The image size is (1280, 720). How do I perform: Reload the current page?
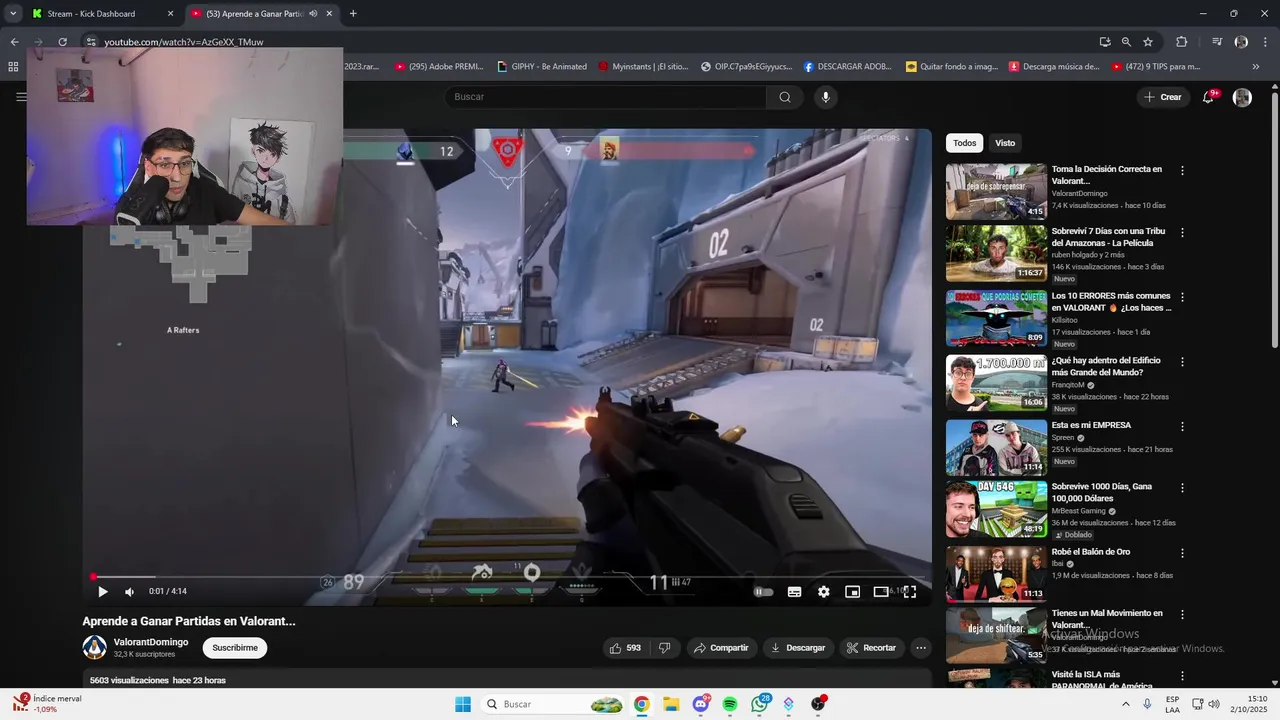pyautogui.click(x=62, y=42)
